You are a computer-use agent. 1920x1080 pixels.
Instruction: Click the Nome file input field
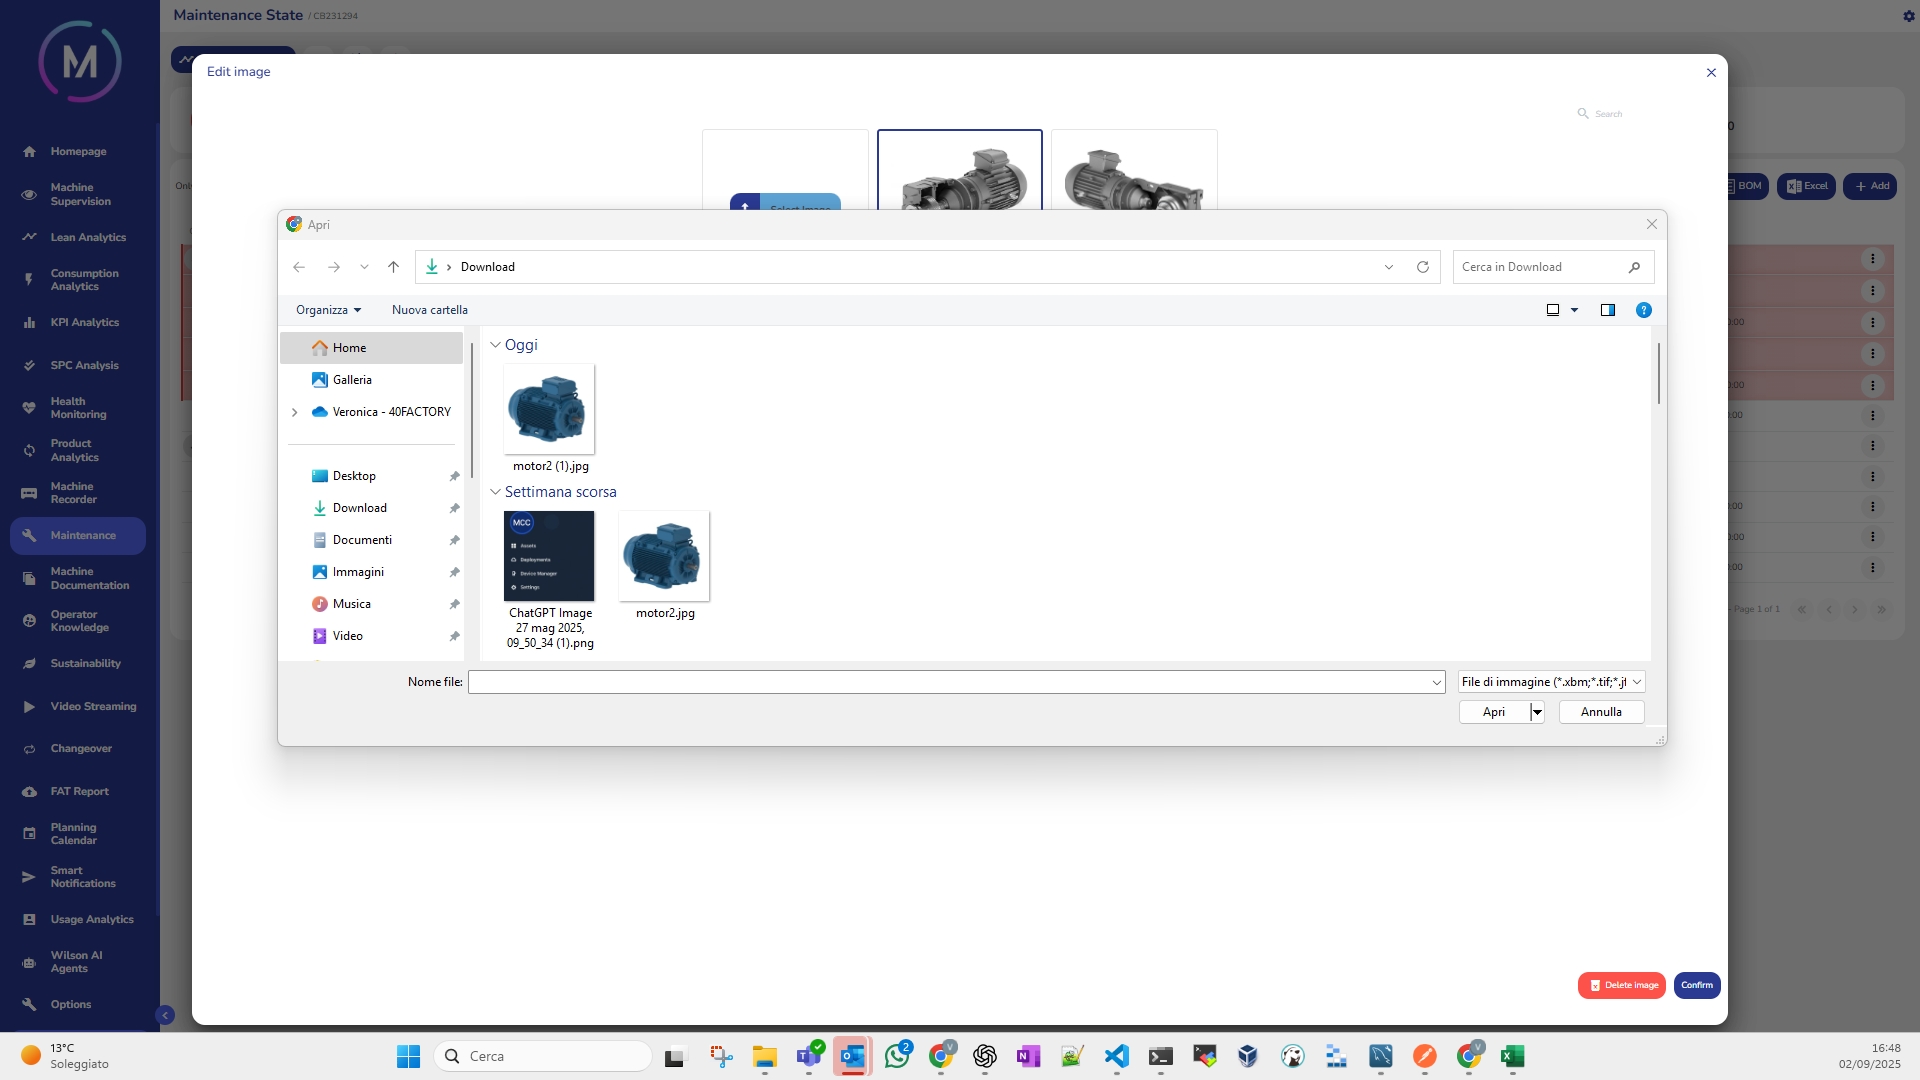[950, 682]
